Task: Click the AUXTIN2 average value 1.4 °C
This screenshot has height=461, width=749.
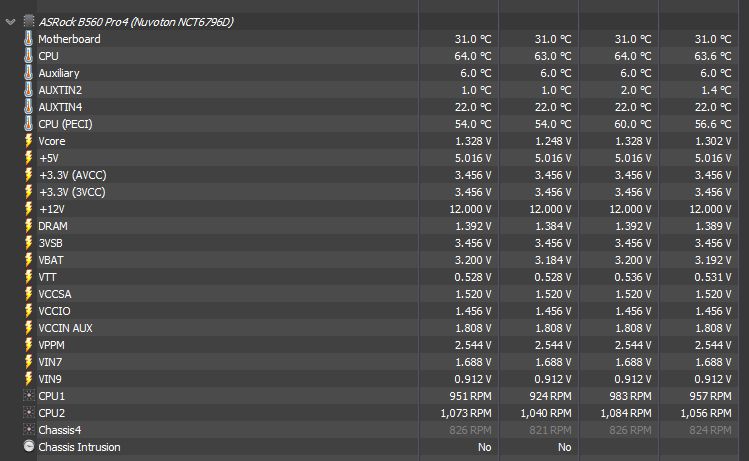Action: [x=716, y=90]
